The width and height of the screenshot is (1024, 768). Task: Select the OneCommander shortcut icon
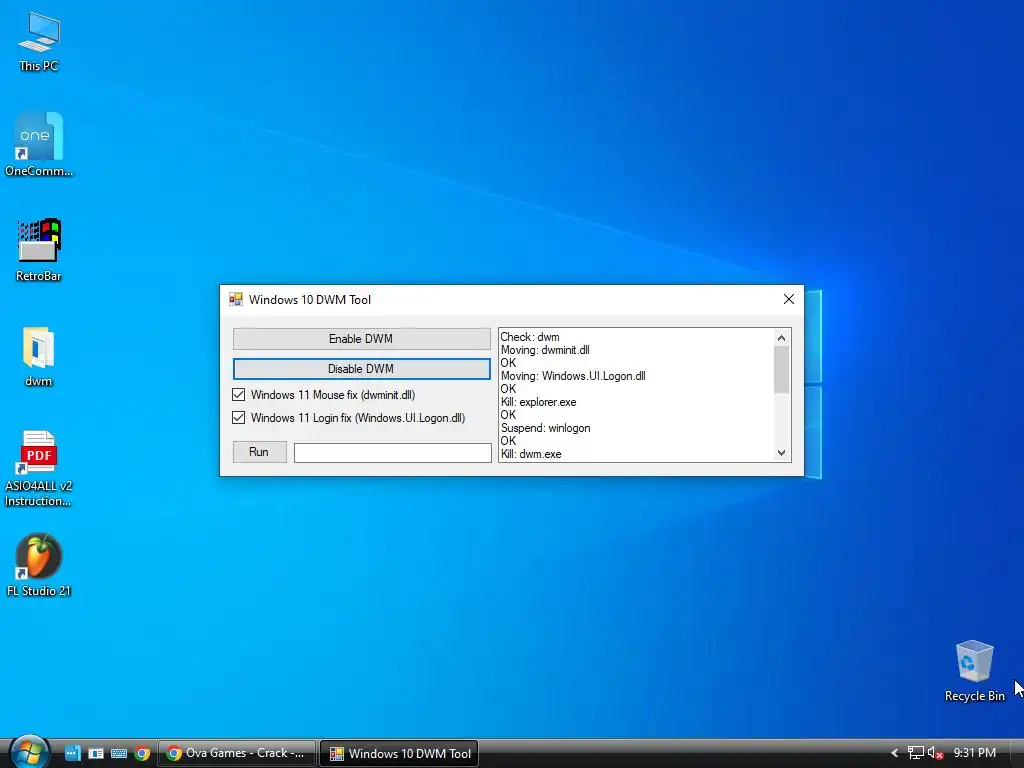pyautogui.click(x=39, y=145)
